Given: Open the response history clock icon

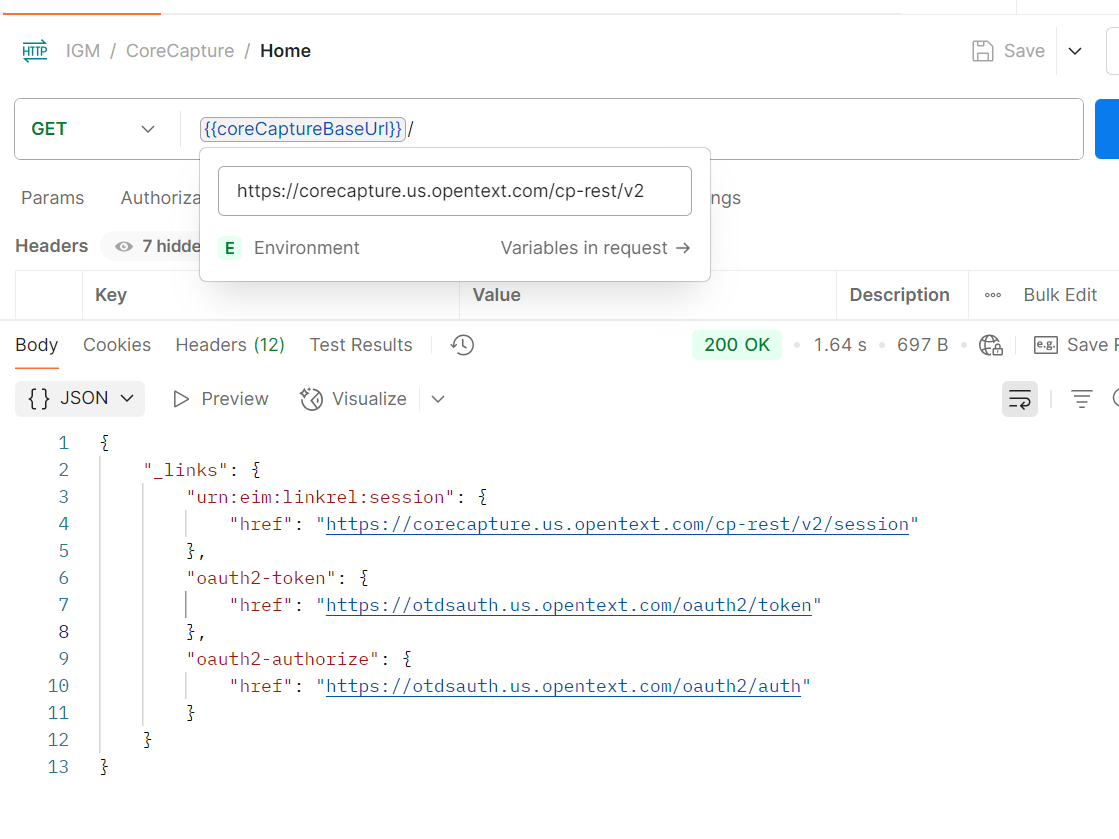Looking at the screenshot, I should pyautogui.click(x=462, y=345).
